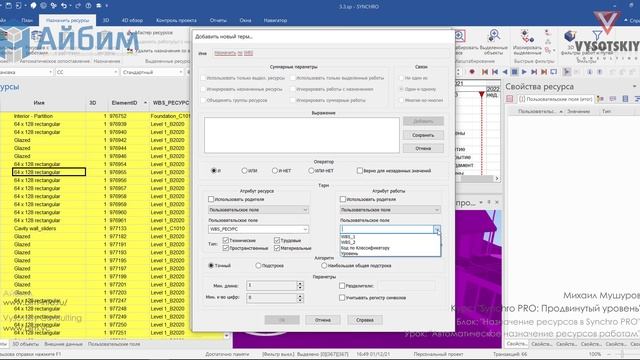The width and height of the screenshot is (640, 360).
Task: Toggle the loop playback icon
Action: pyautogui.click(x=554, y=72)
